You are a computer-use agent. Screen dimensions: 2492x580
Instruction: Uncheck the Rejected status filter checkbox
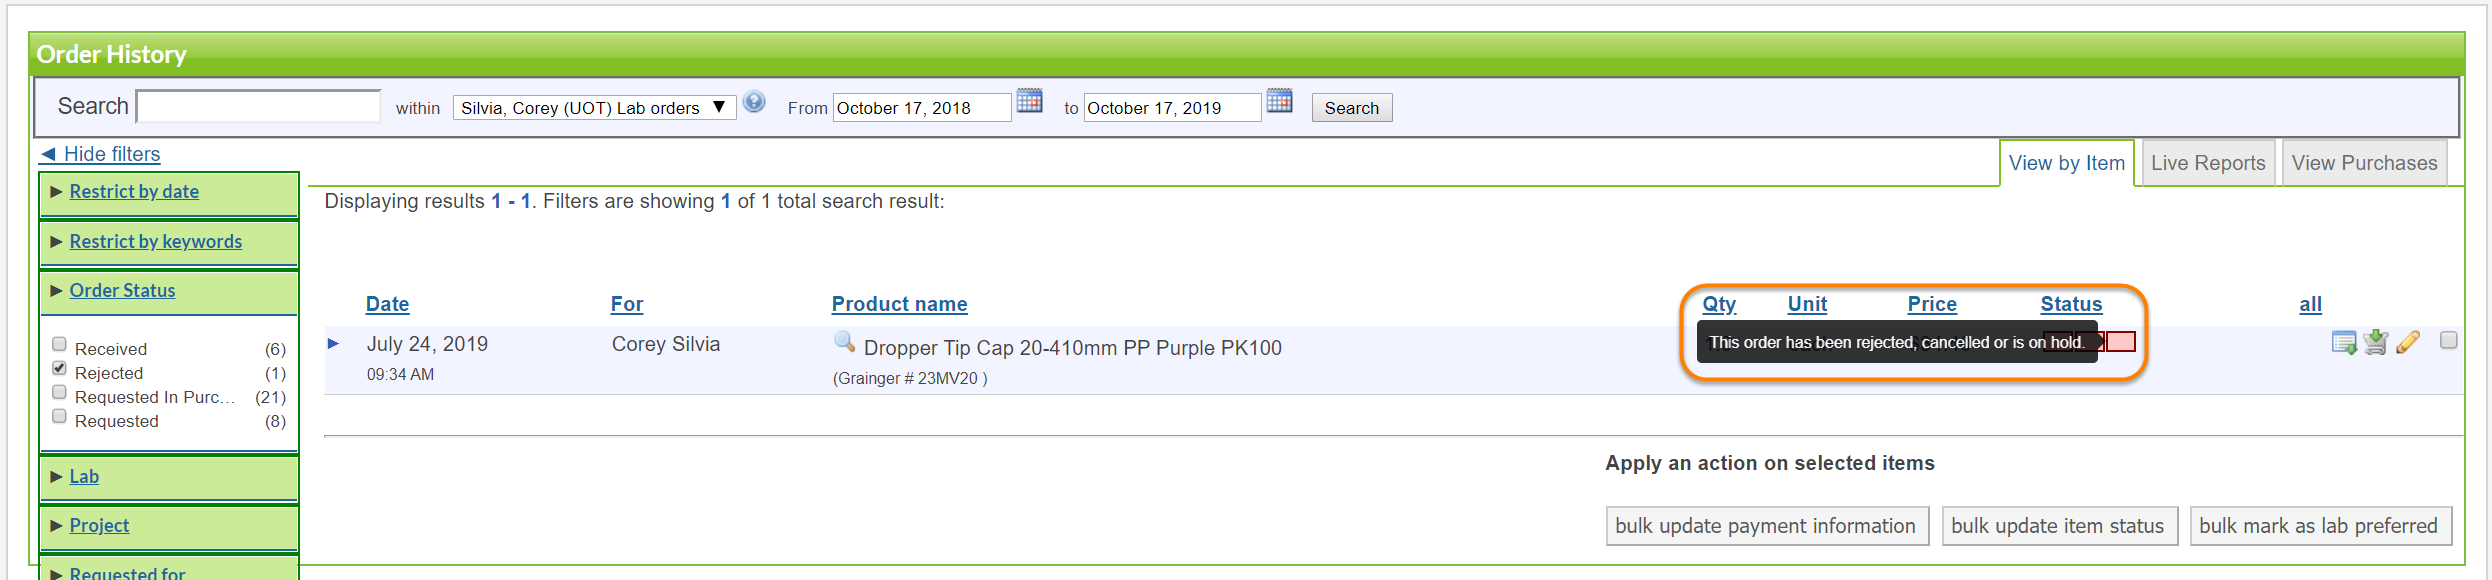(x=60, y=369)
